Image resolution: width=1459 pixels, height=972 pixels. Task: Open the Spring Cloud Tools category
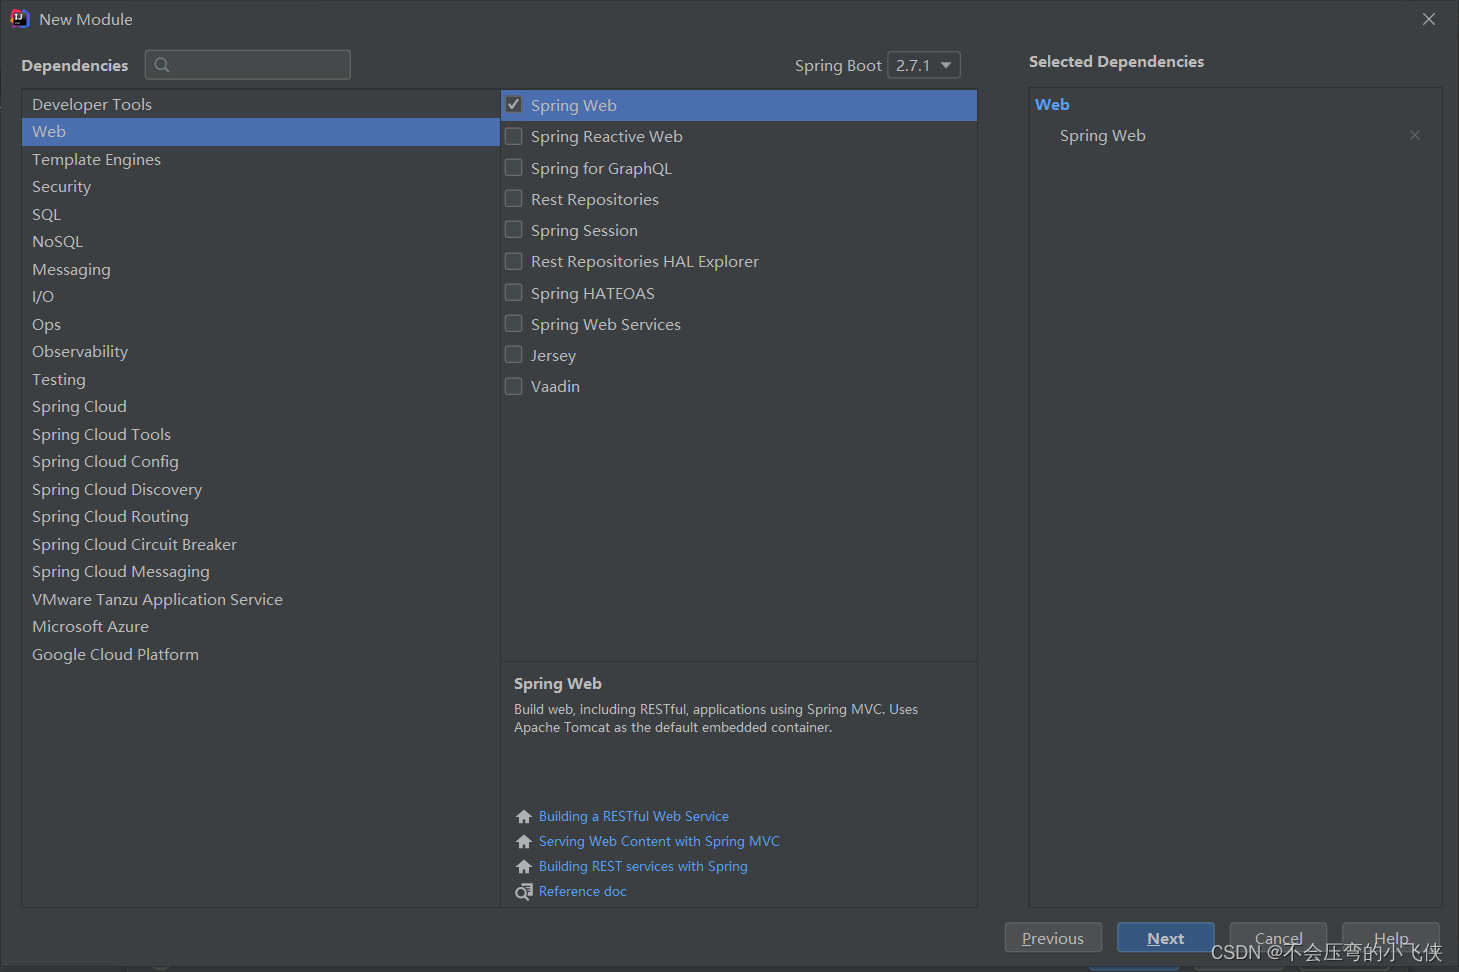point(260,434)
